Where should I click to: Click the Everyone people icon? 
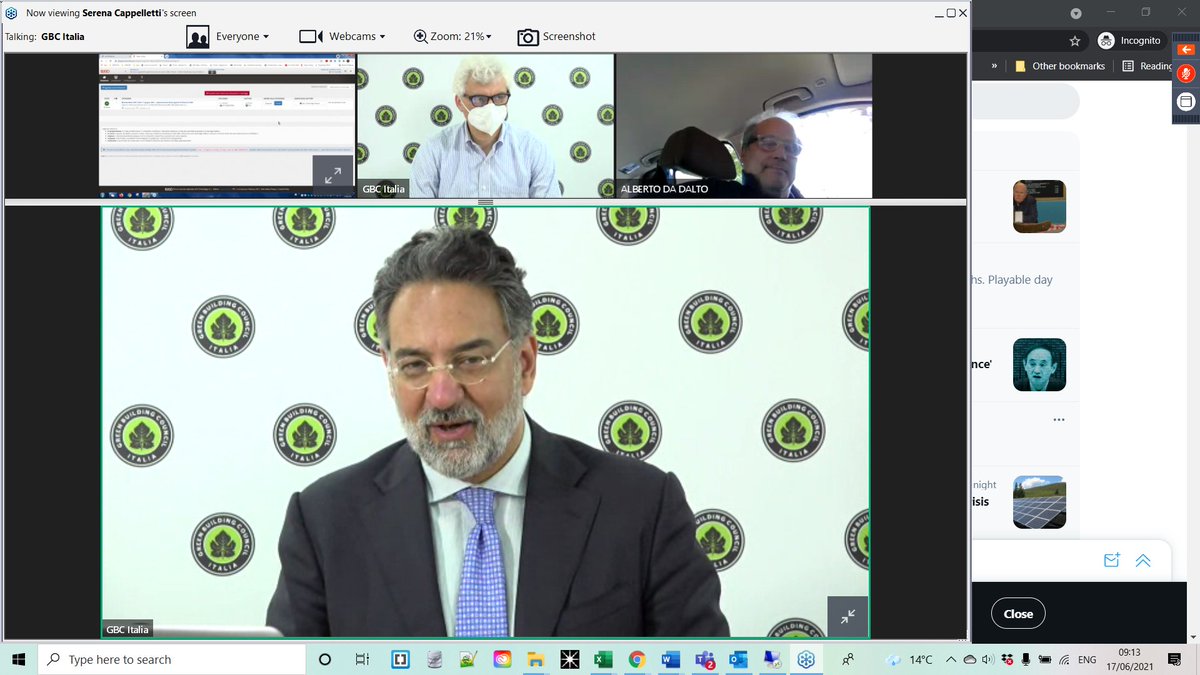[198, 37]
